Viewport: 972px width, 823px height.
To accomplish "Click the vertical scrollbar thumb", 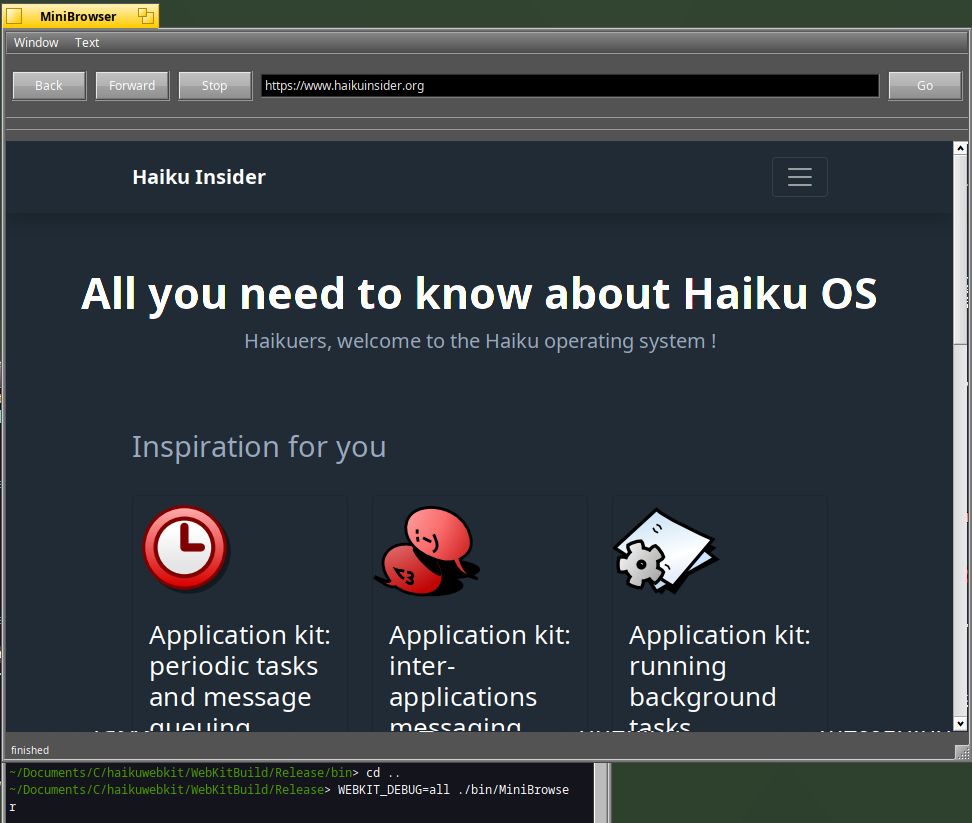I will tap(960, 250).
